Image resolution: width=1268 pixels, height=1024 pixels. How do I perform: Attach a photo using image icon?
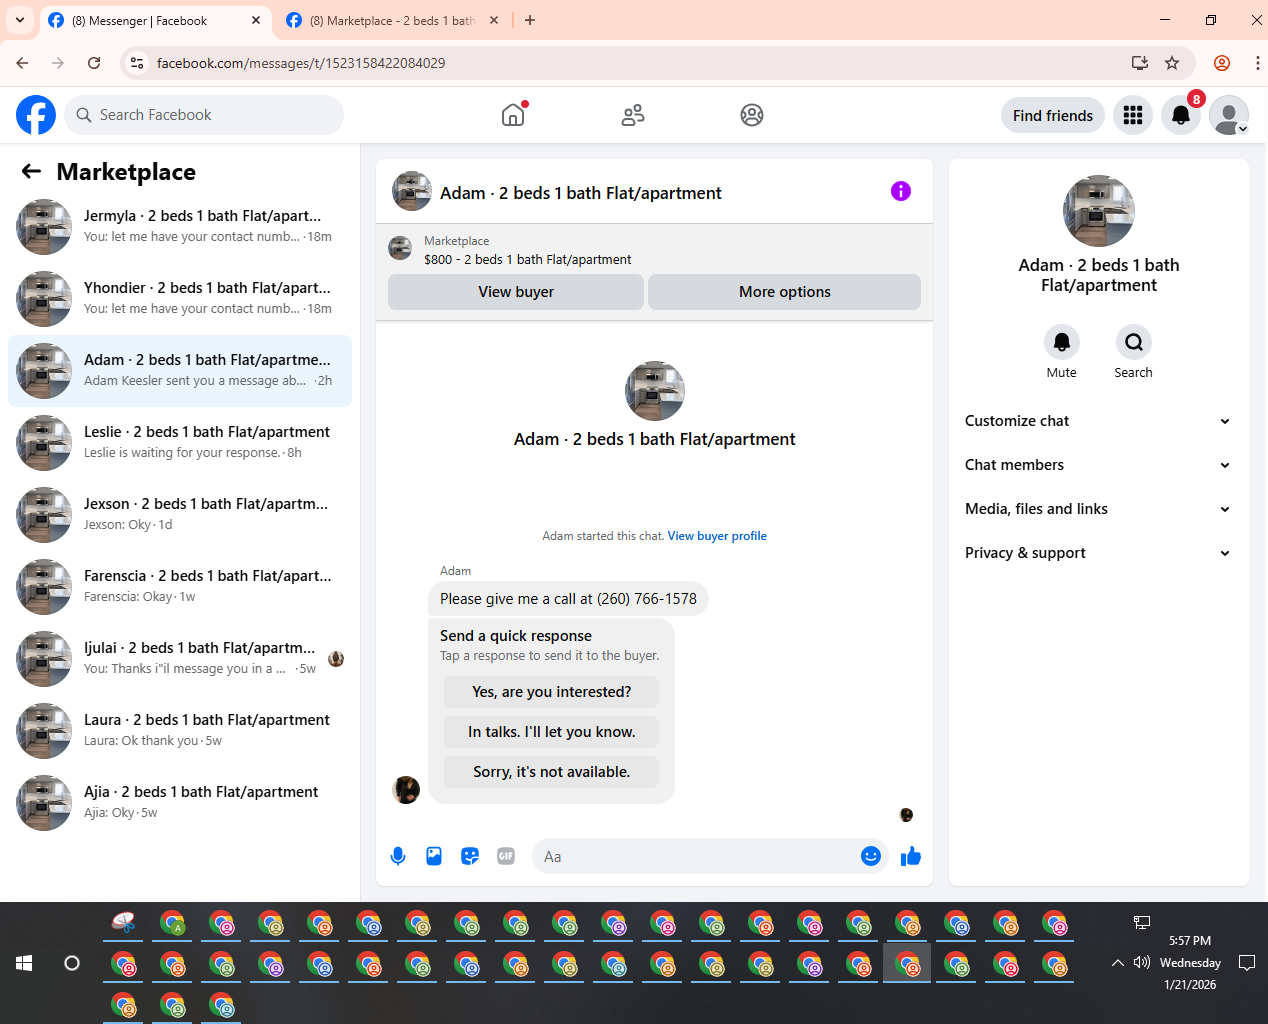[434, 856]
